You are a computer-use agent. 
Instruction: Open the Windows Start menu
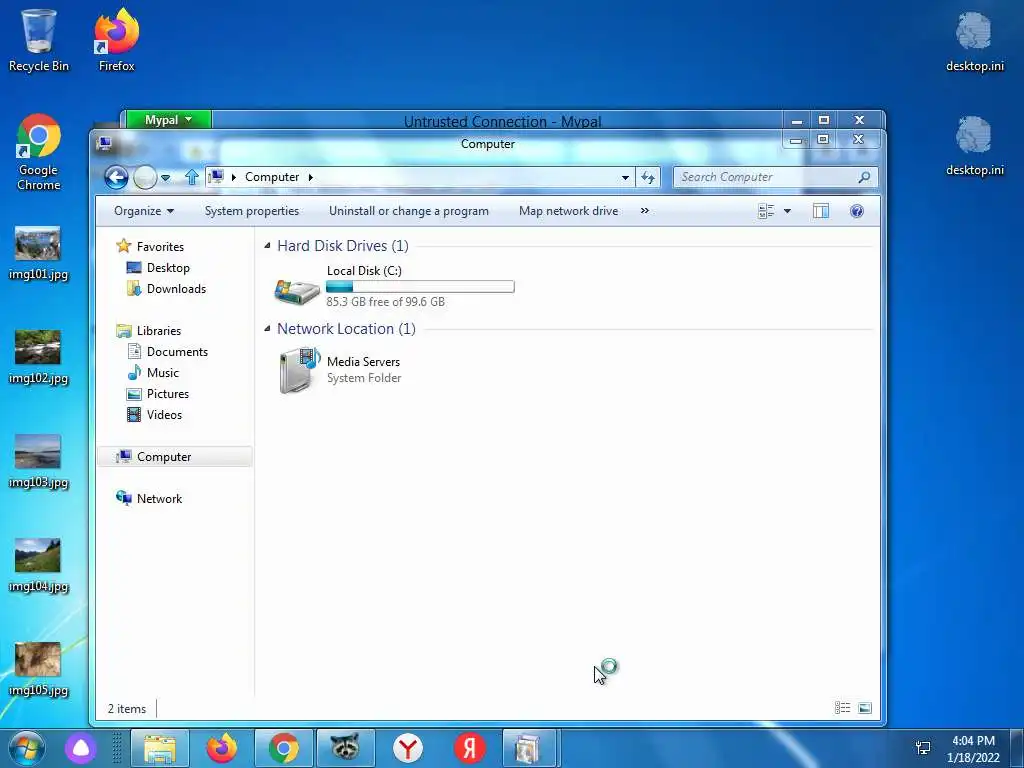pyautogui.click(x=26, y=748)
